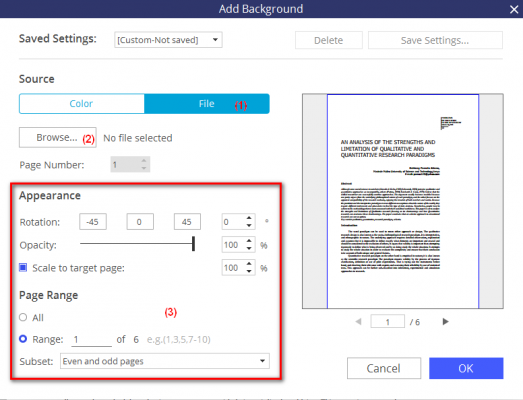Open the Saved Settings dropdown

pyautogui.click(x=168, y=40)
